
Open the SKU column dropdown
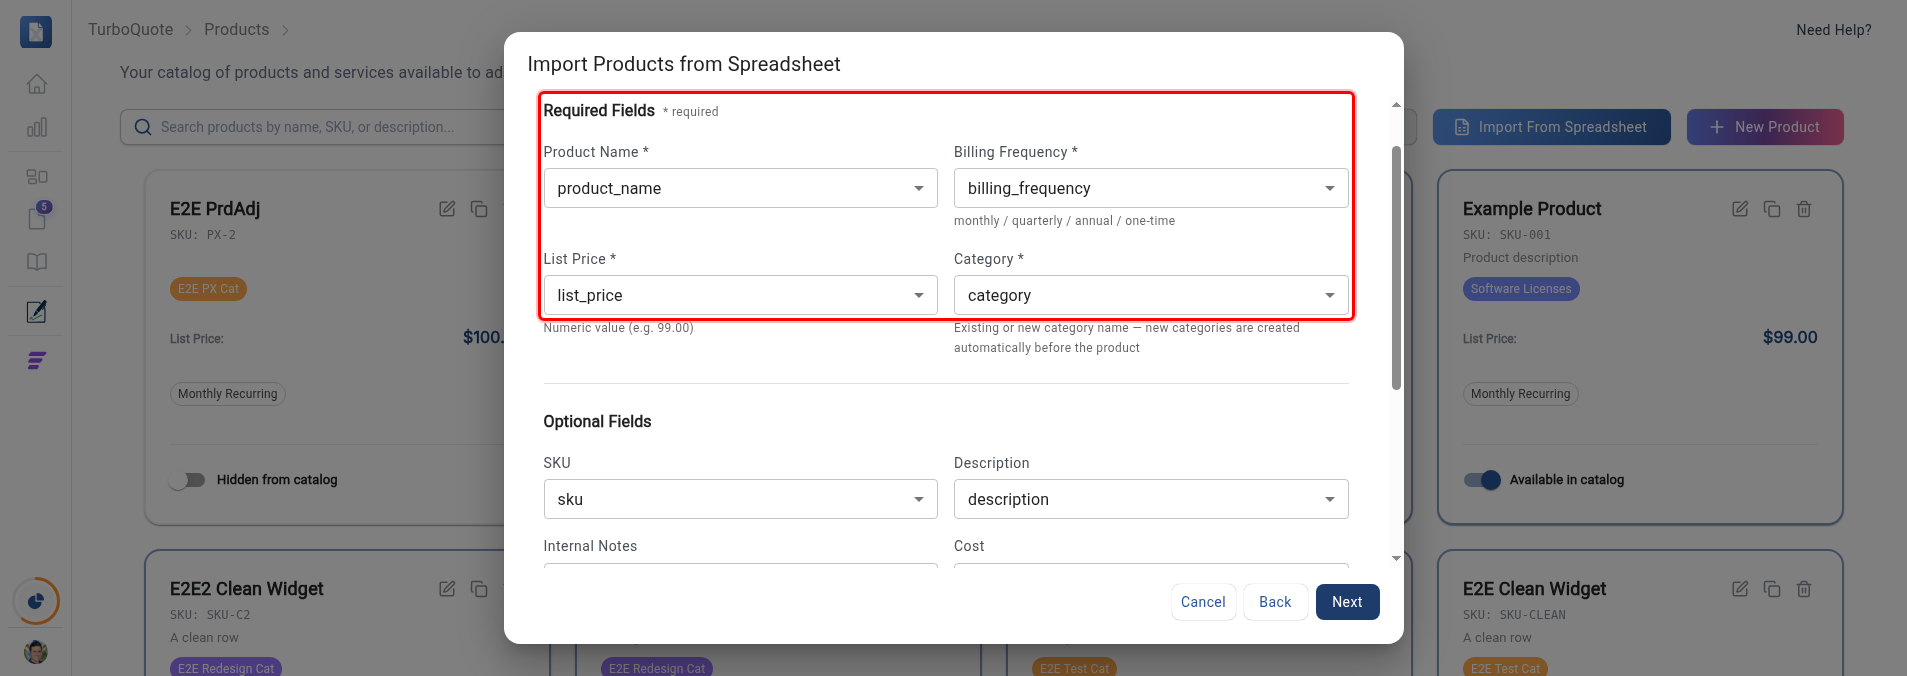pos(740,499)
